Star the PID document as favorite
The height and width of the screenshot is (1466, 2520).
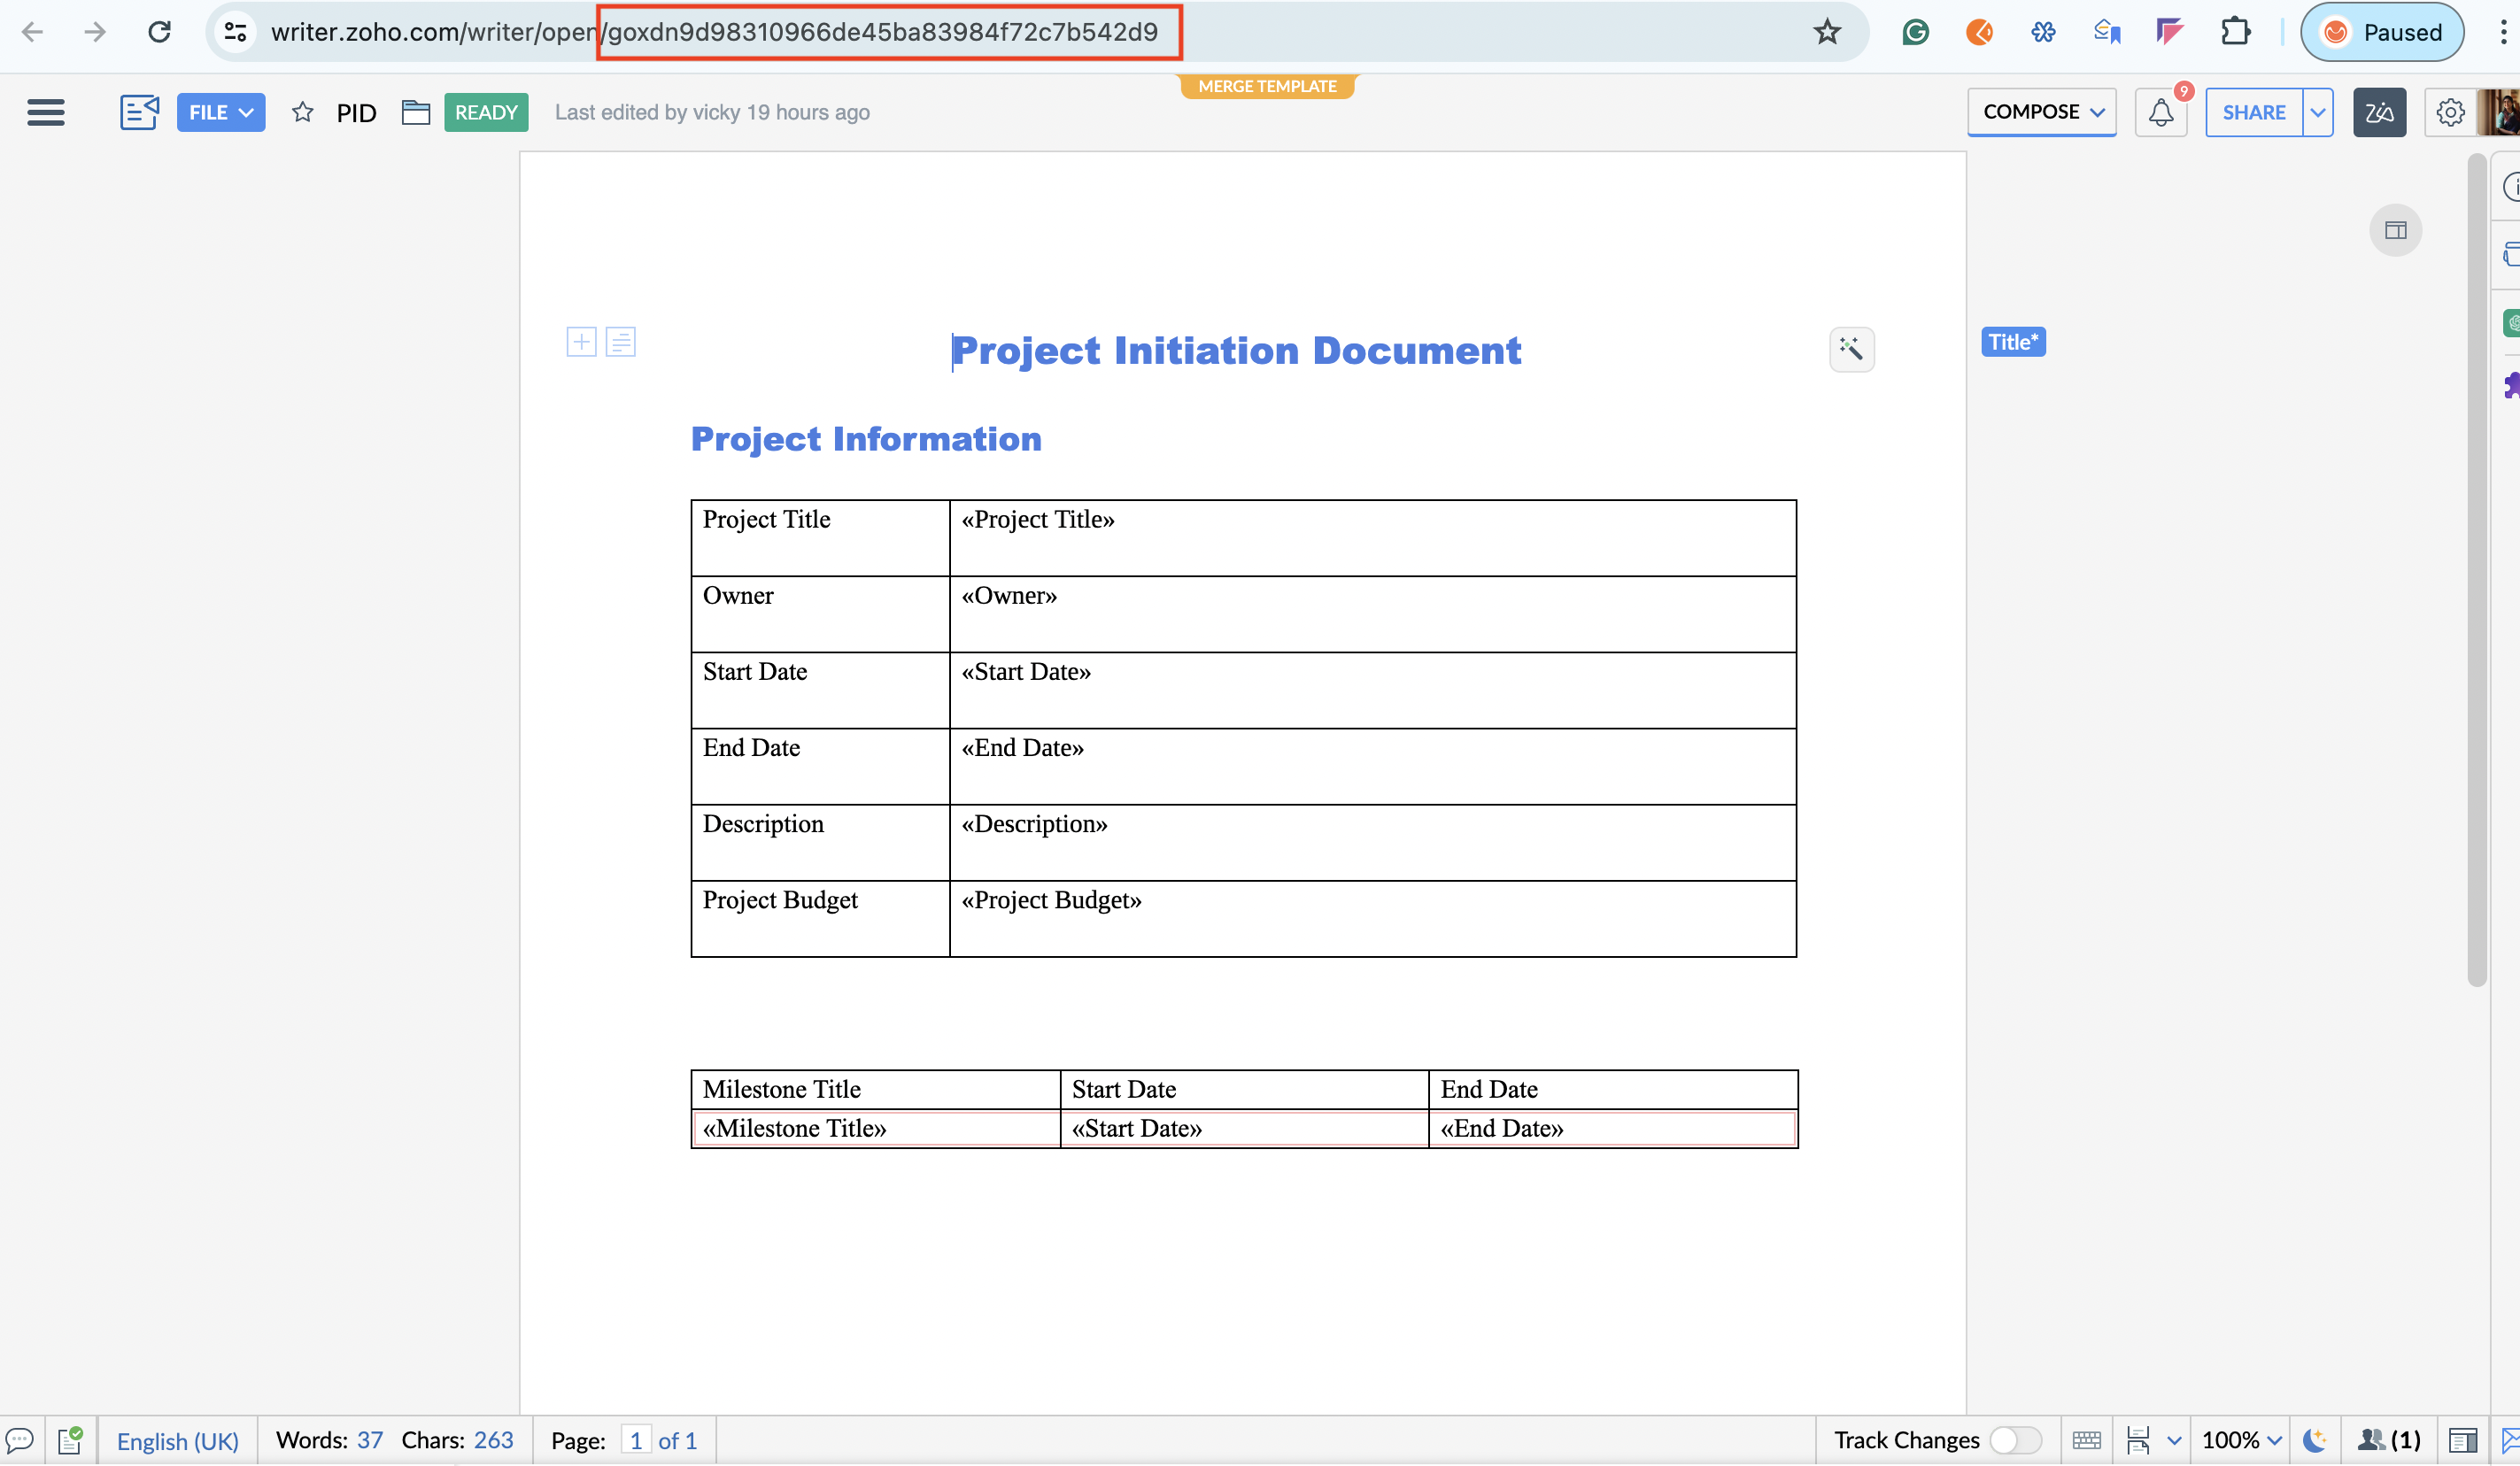point(302,112)
